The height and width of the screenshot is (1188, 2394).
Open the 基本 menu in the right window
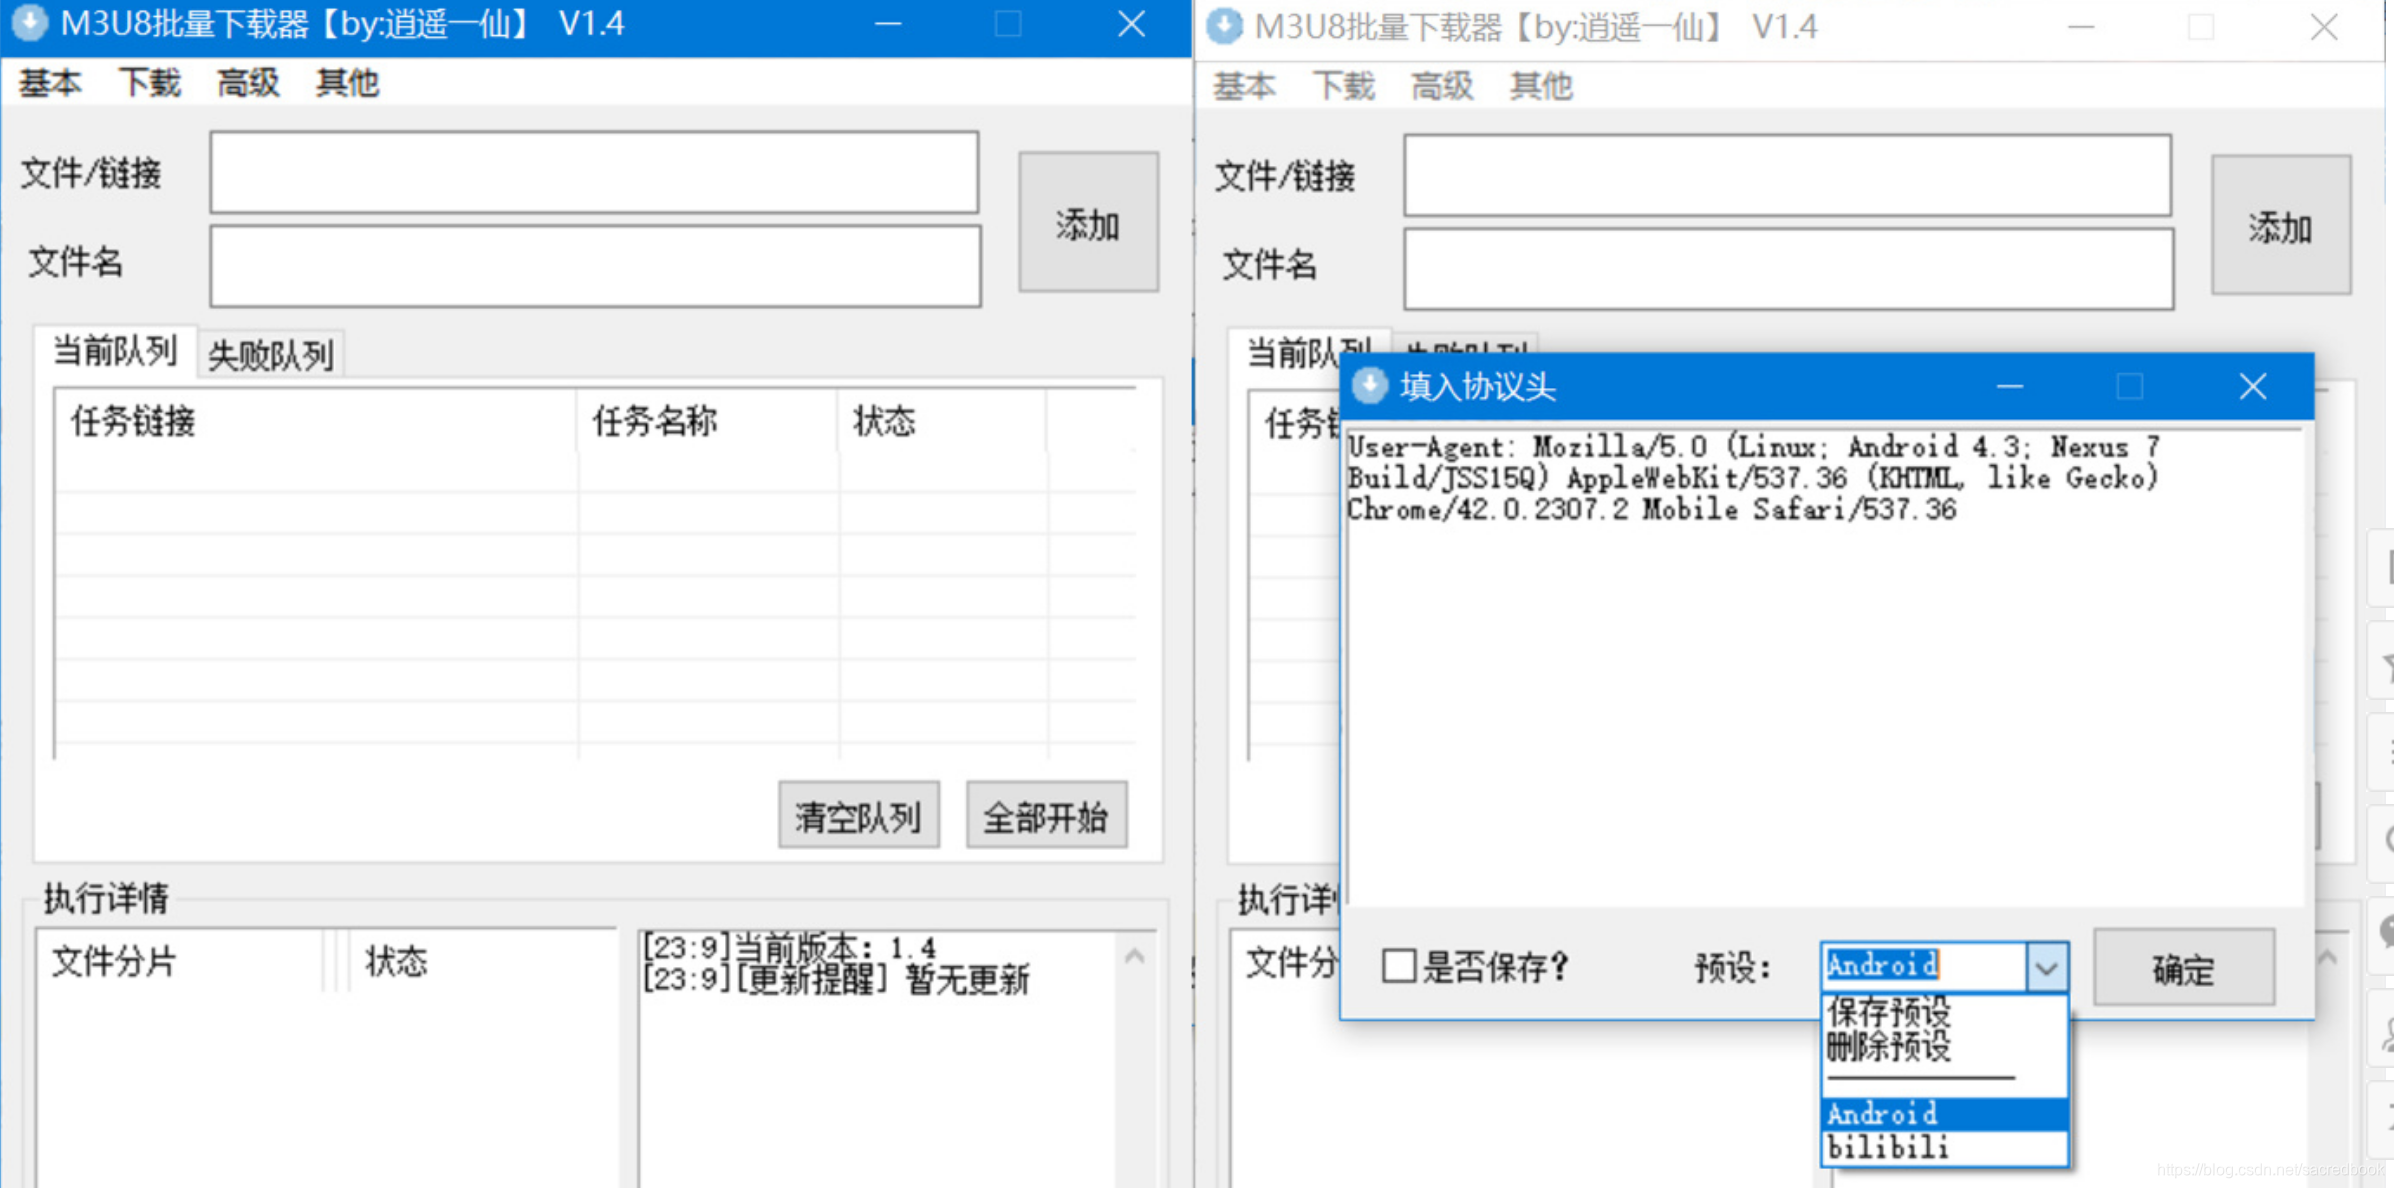(x=1244, y=86)
